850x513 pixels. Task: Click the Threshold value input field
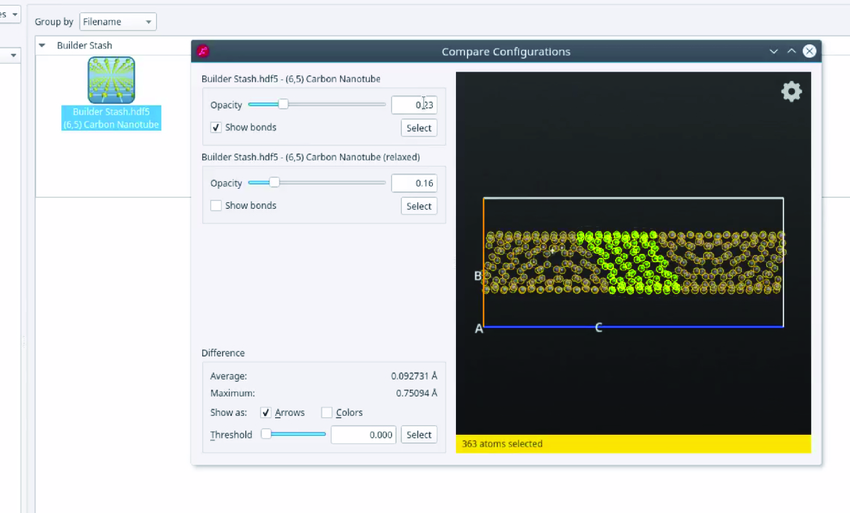(x=363, y=435)
